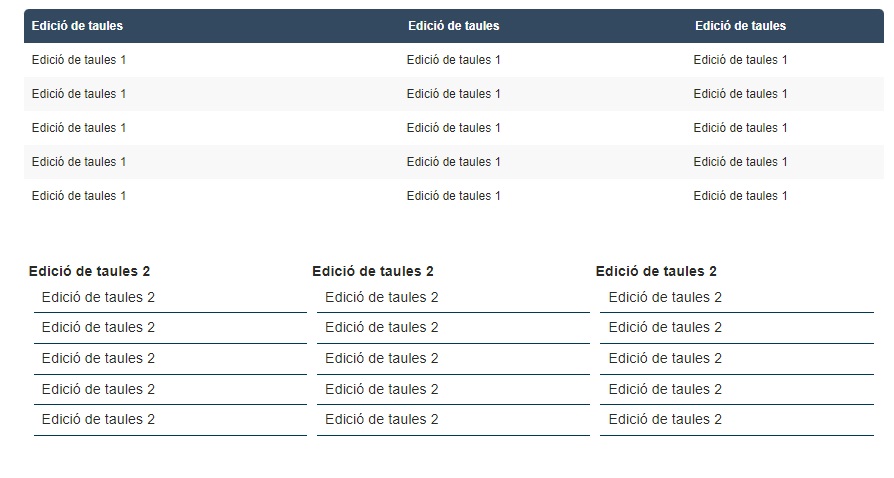Screen dimensions: 894x478
Task: Click third-row, first-column cell 'Edició de taules 1'
Action: coord(79,128)
